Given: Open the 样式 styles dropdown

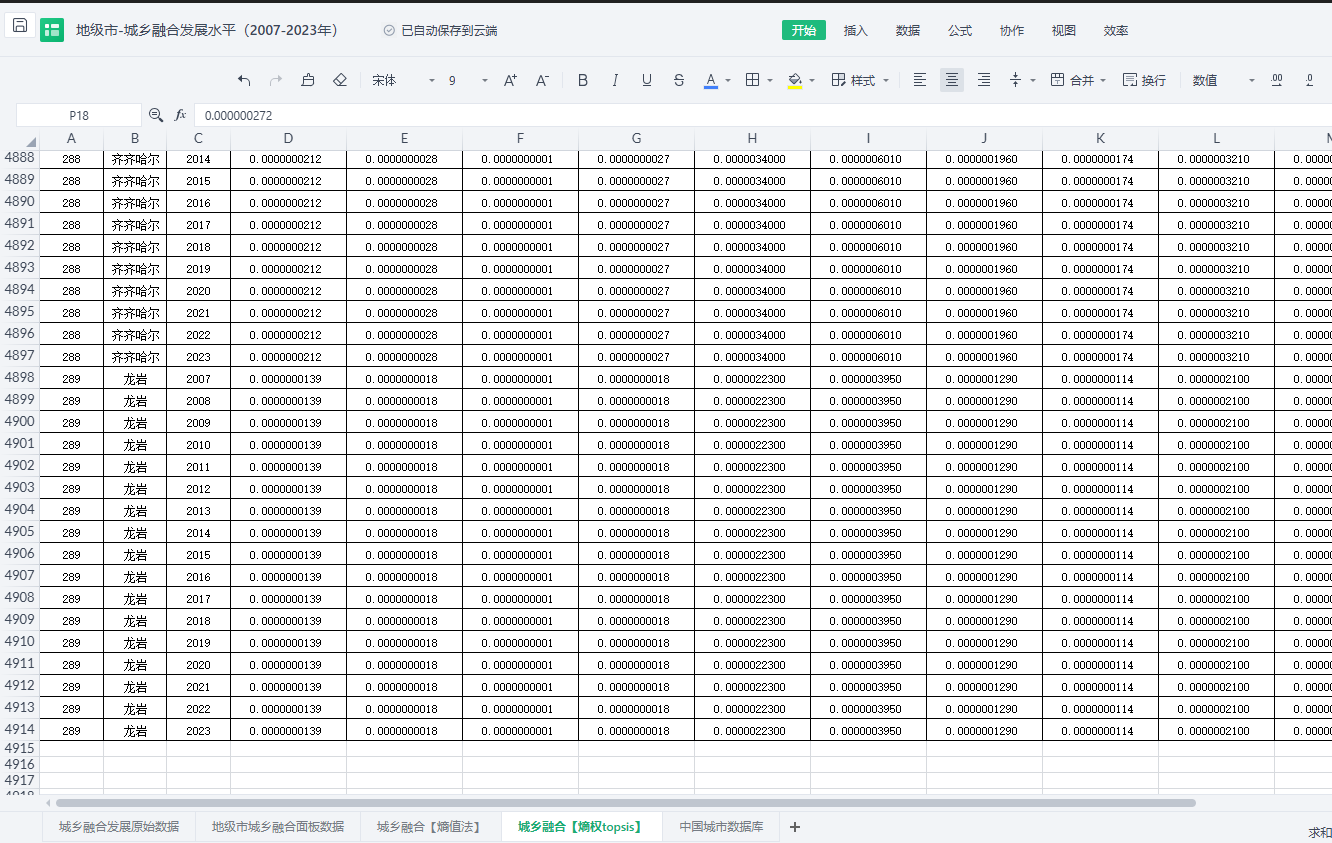Looking at the screenshot, I should pyautogui.click(x=861, y=80).
